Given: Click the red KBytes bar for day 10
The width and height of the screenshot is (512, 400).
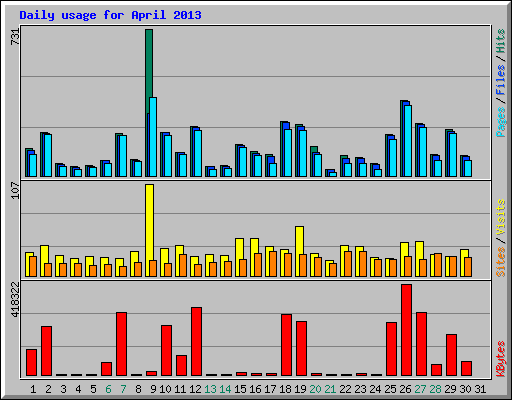Looking at the screenshot, I should point(166,351).
